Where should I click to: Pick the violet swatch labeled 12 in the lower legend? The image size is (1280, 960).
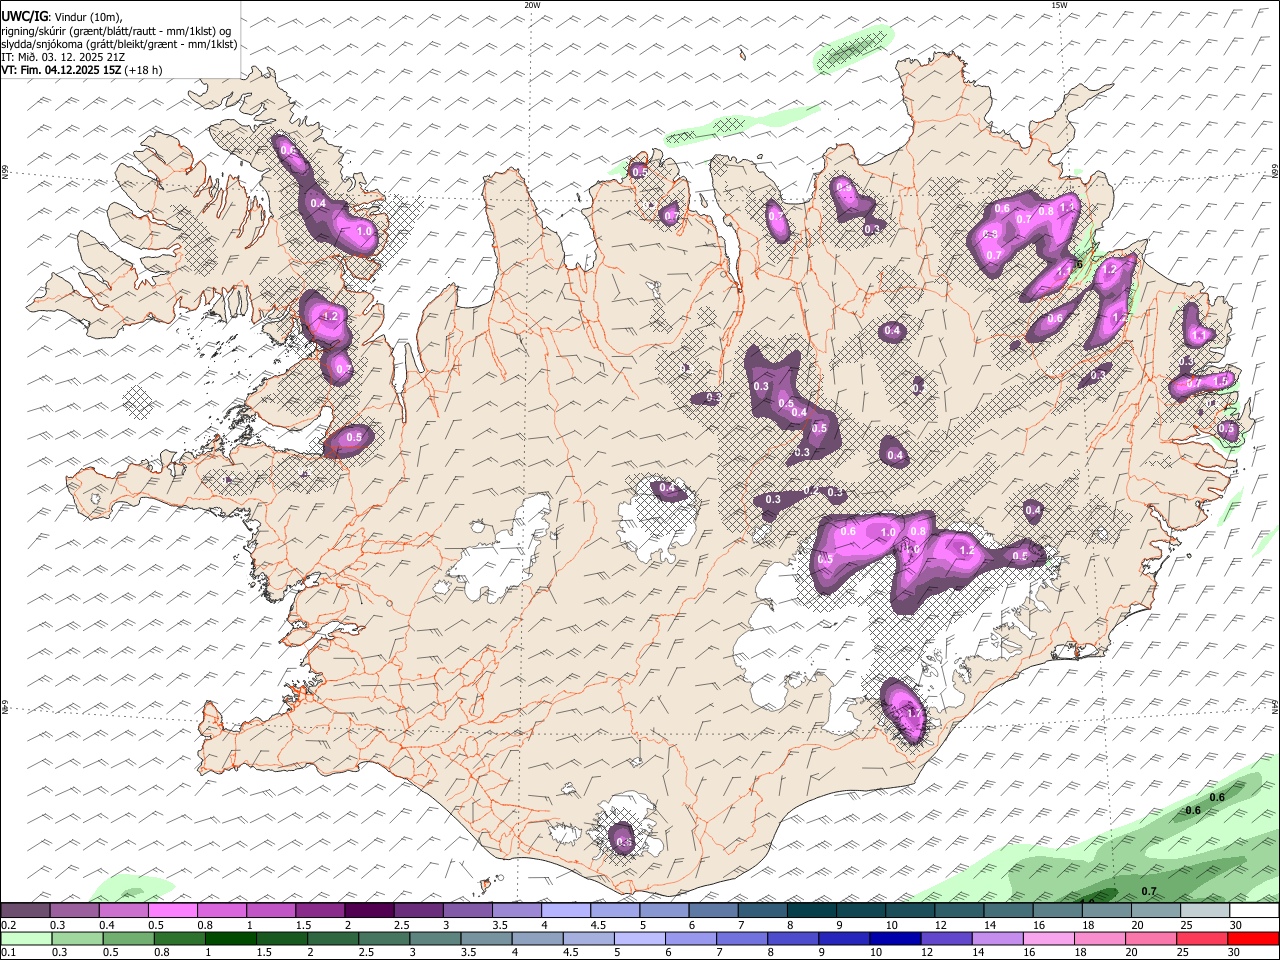coord(945,939)
